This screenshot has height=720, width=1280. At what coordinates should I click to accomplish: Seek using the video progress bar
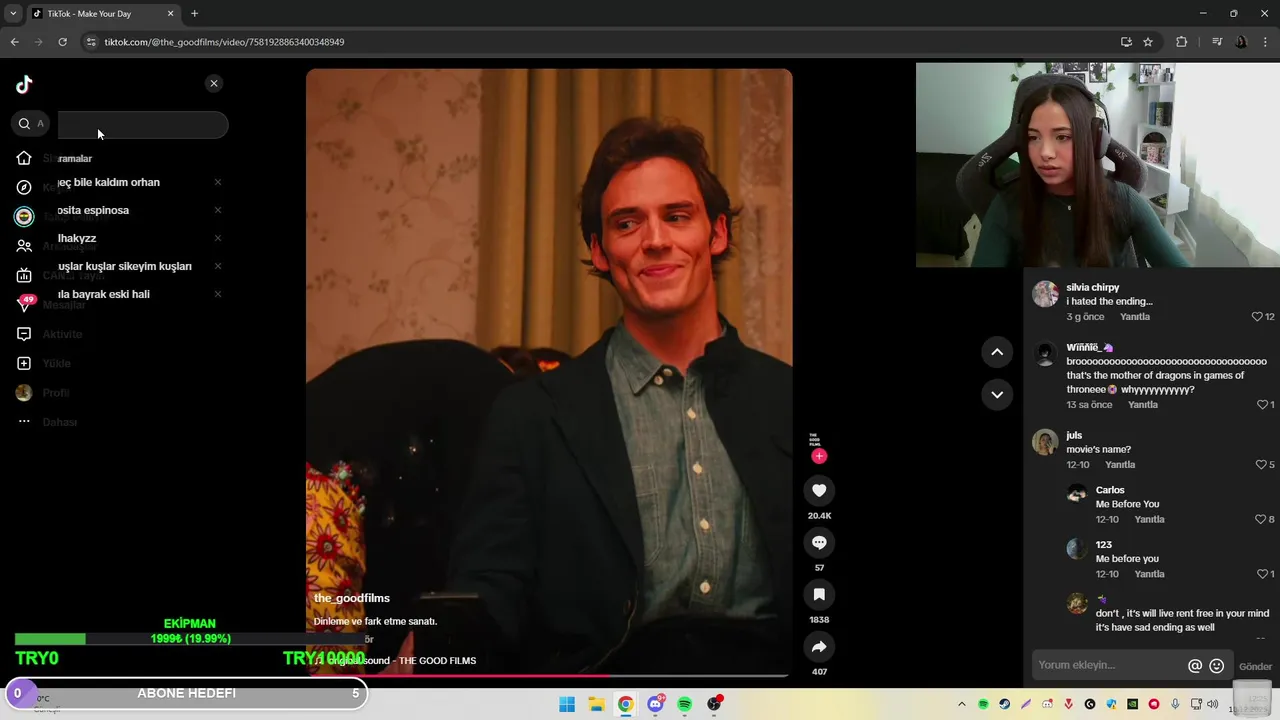pos(549,676)
